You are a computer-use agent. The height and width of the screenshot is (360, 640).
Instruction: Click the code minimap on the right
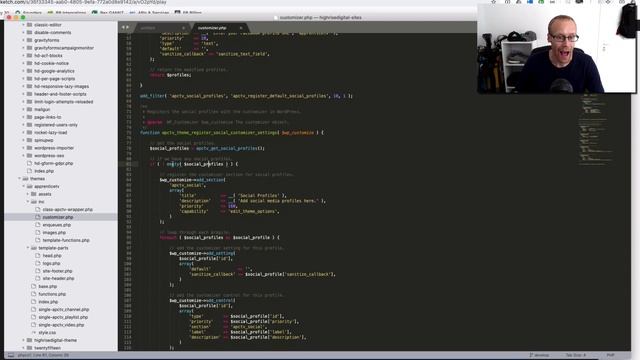[596, 130]
